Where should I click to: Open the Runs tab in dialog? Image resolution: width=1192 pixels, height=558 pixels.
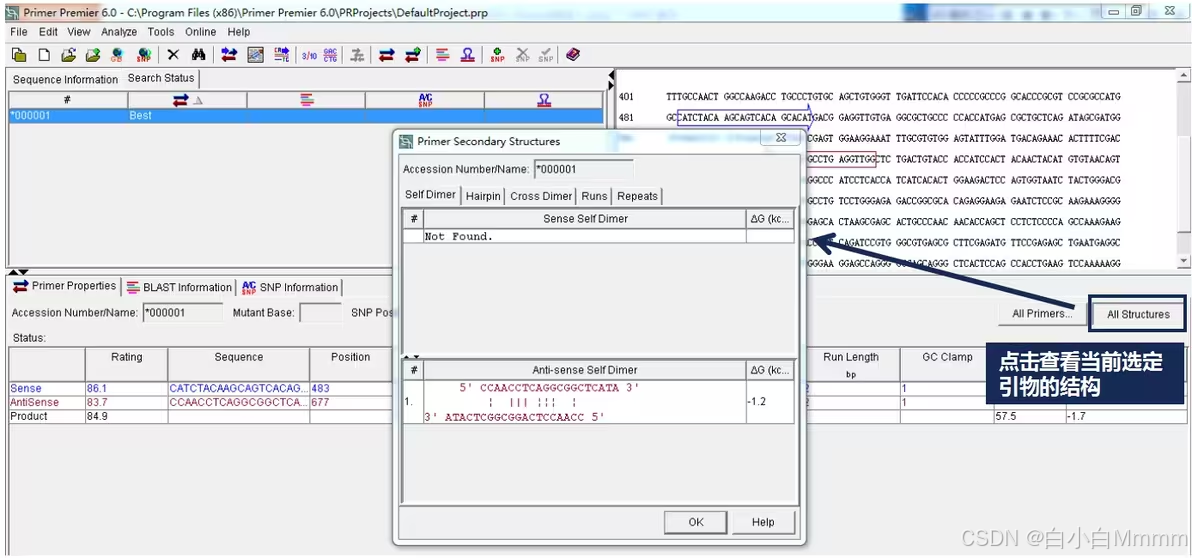[x=594, y=196]
